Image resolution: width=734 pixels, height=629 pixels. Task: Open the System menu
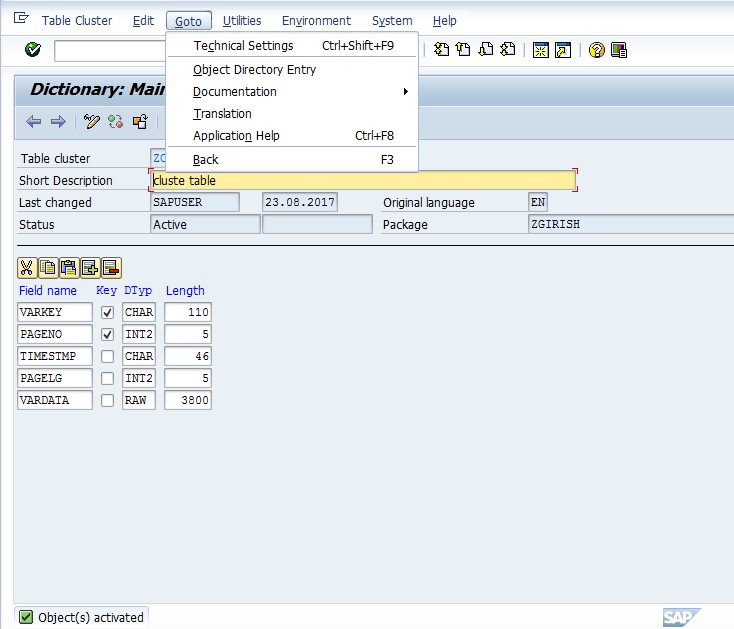click(x=392, y=21)
